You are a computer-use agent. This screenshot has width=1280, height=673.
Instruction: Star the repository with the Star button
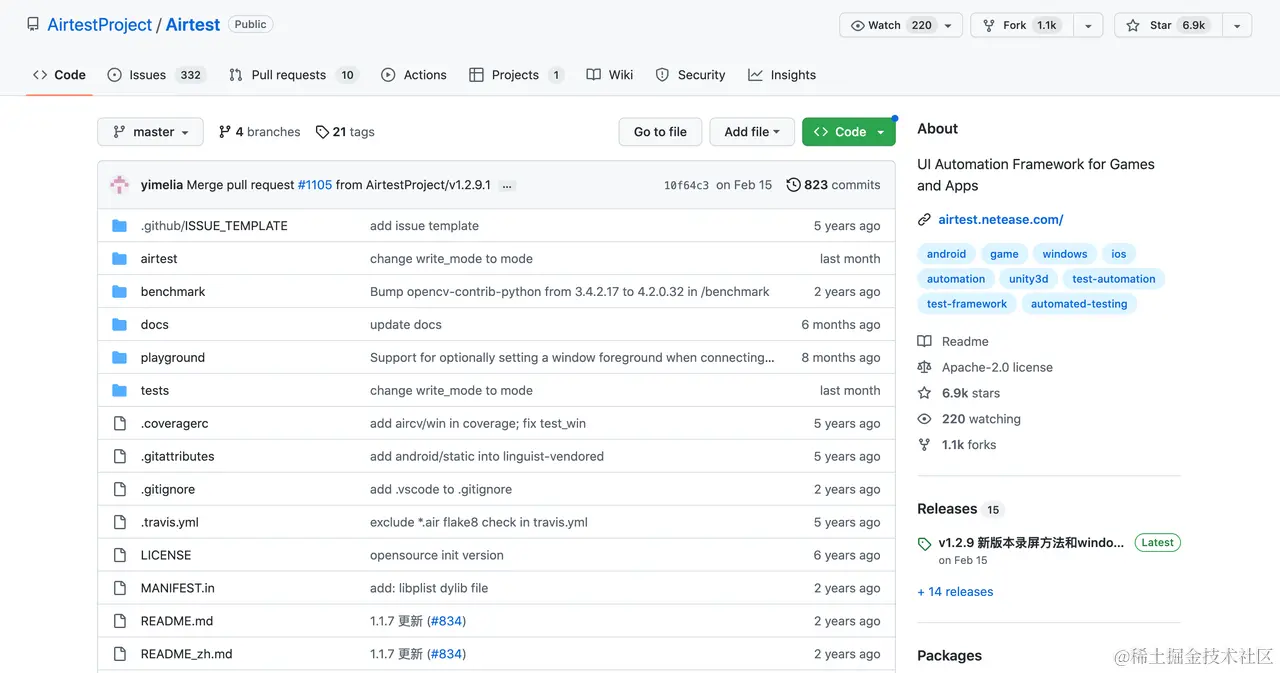click(x=1167, y=25)
